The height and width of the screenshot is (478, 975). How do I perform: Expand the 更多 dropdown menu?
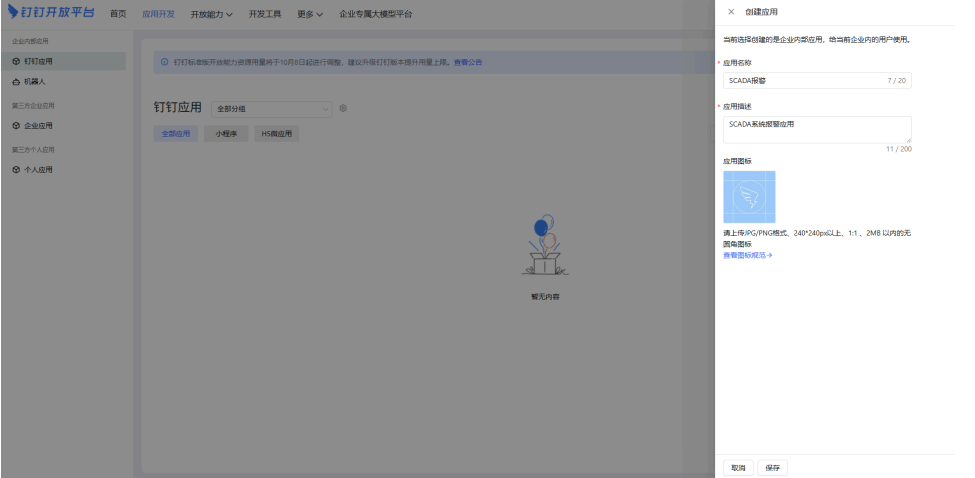(310, 14)
